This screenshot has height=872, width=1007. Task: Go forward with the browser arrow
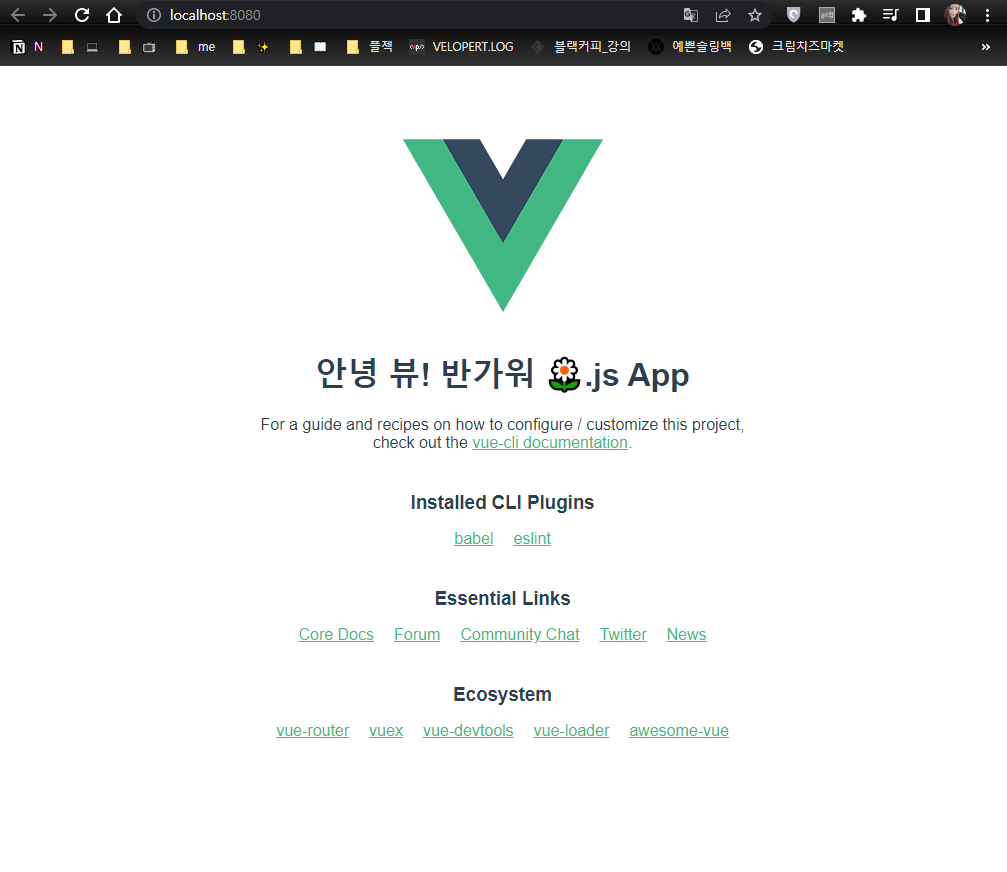[50, 15]
